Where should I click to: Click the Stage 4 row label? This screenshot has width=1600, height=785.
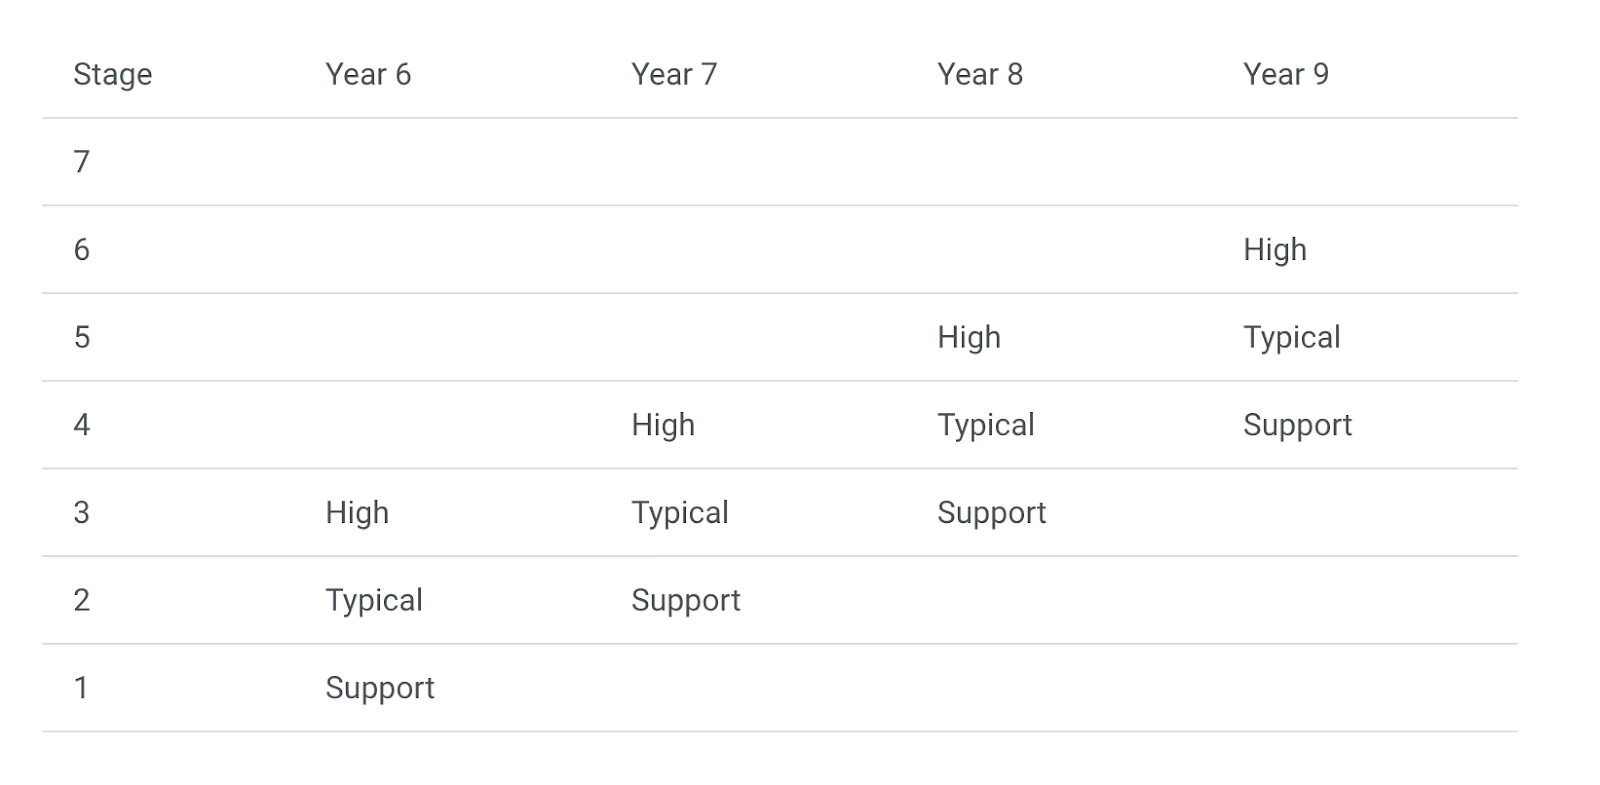pyautogui.click(x=82, y=426)
